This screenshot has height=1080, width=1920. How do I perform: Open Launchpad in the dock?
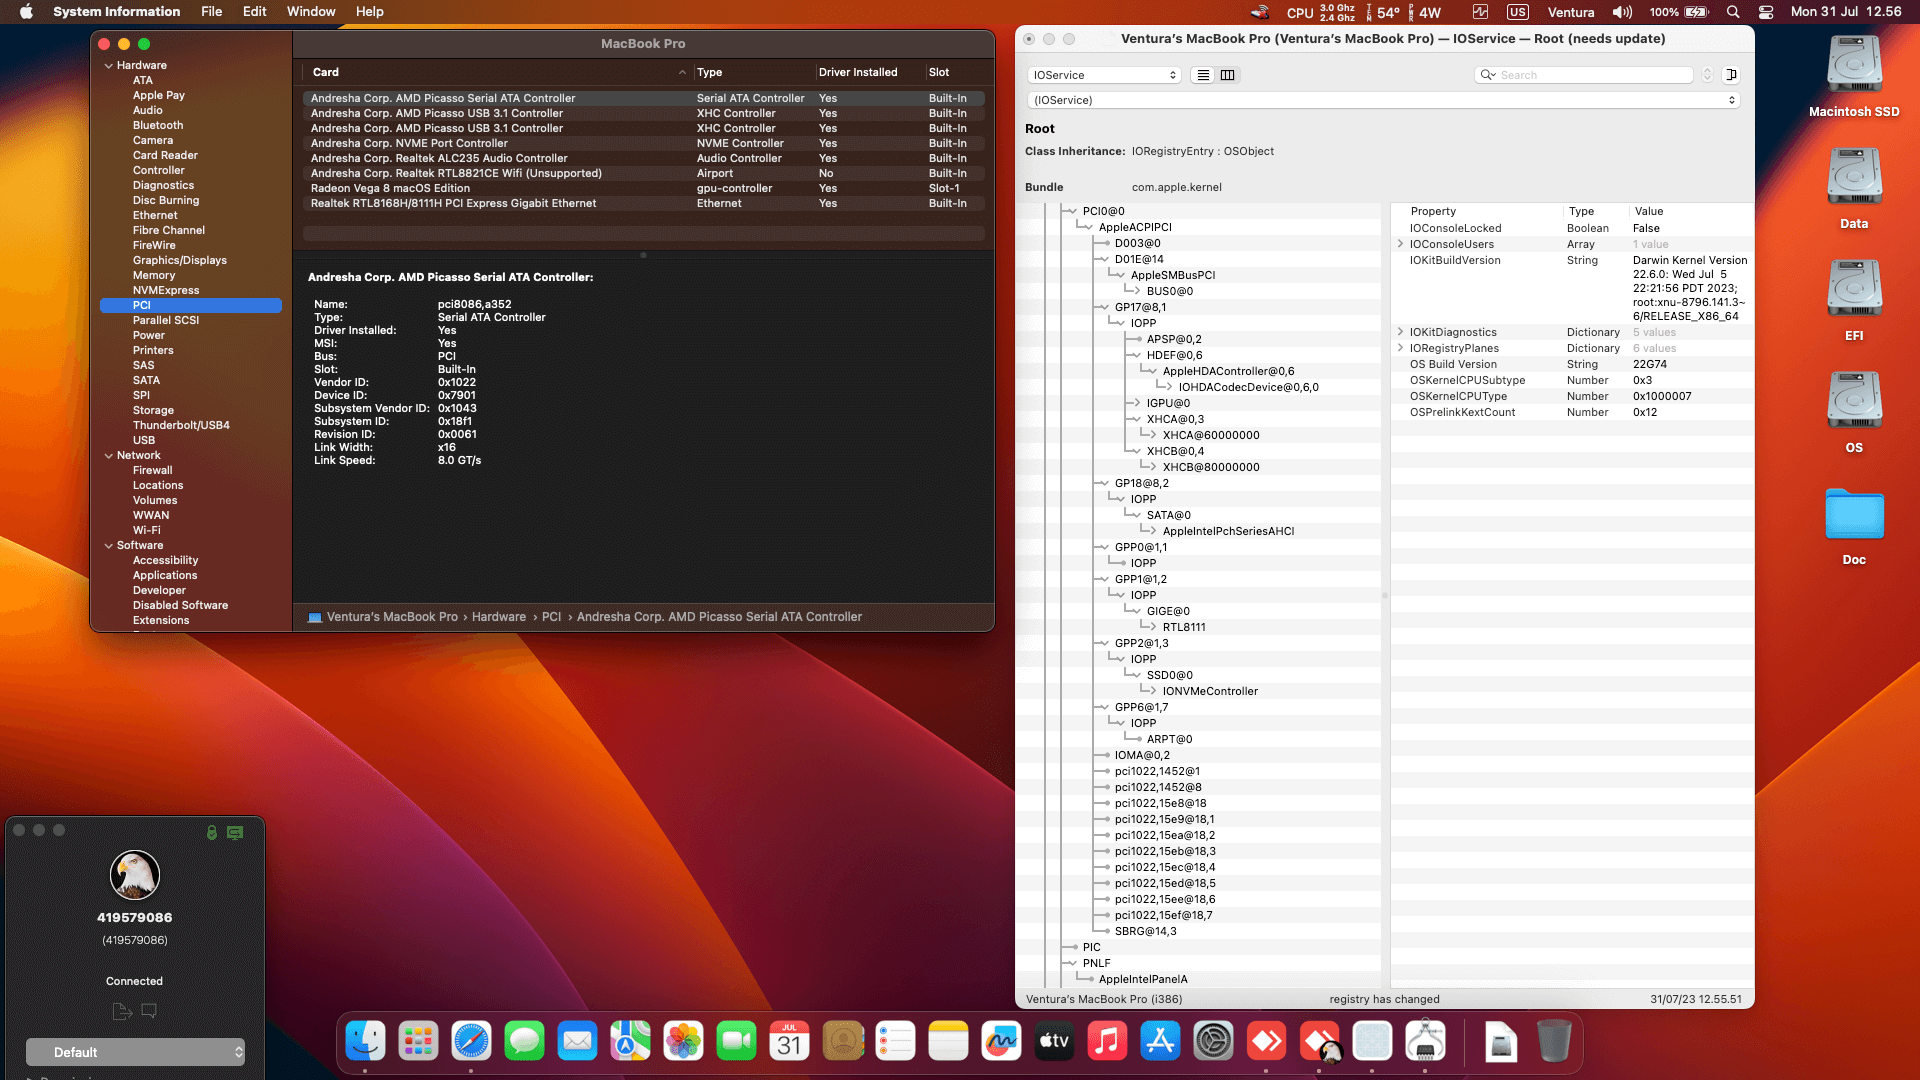coord(418,1042)
